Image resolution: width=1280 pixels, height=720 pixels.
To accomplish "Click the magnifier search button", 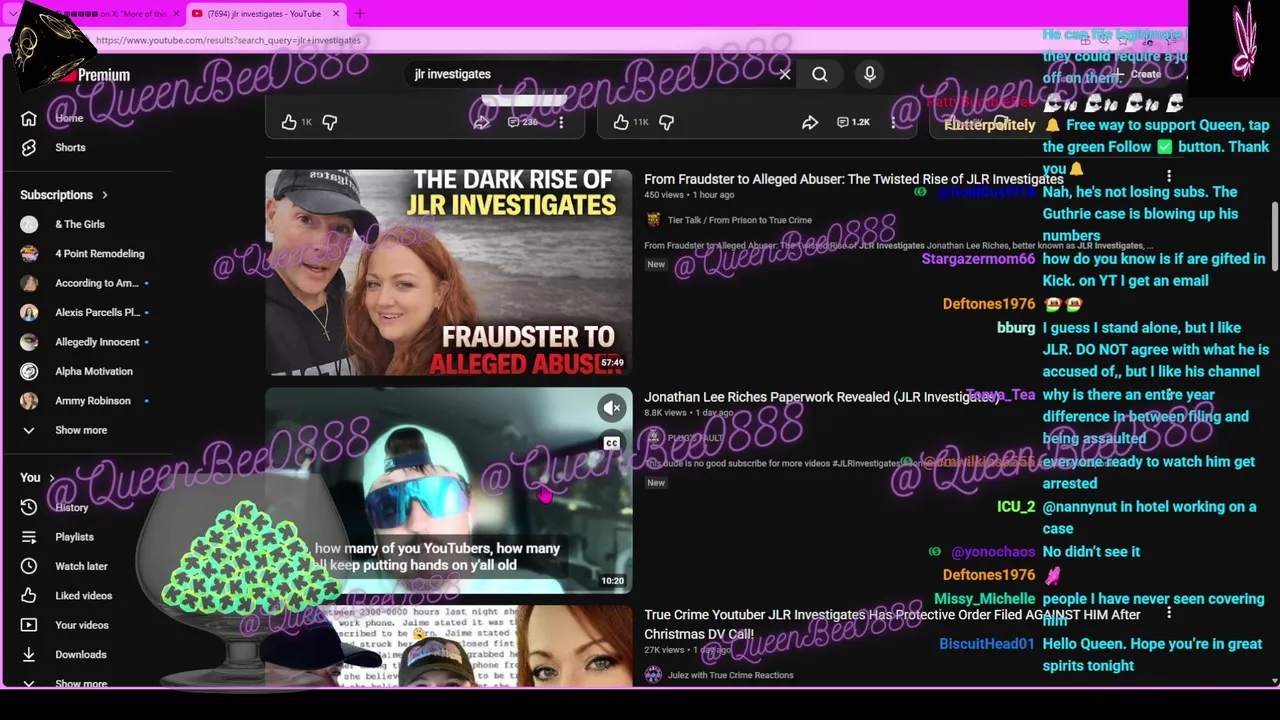I will coord(820,74).
